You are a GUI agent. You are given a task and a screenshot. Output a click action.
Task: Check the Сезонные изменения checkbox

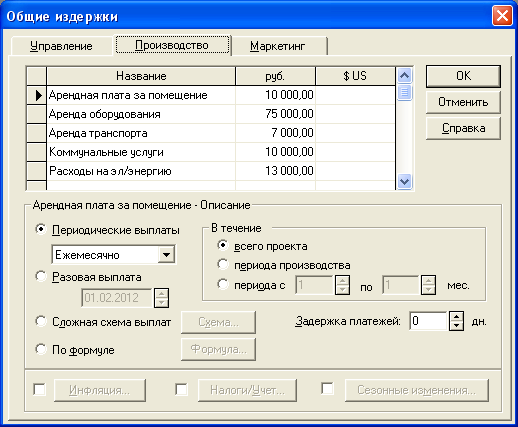(327, 388)
